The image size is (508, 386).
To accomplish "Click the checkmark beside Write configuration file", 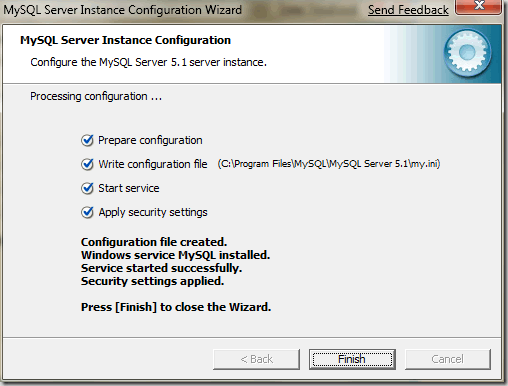I will click(x=87, y=164).
